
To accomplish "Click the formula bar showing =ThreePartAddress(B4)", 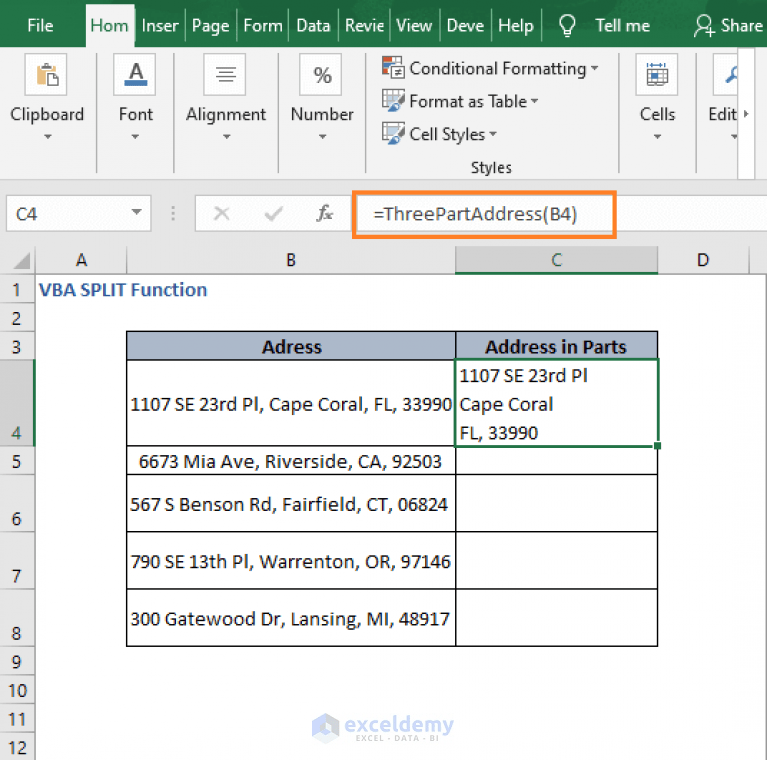I will click(484, 214).
